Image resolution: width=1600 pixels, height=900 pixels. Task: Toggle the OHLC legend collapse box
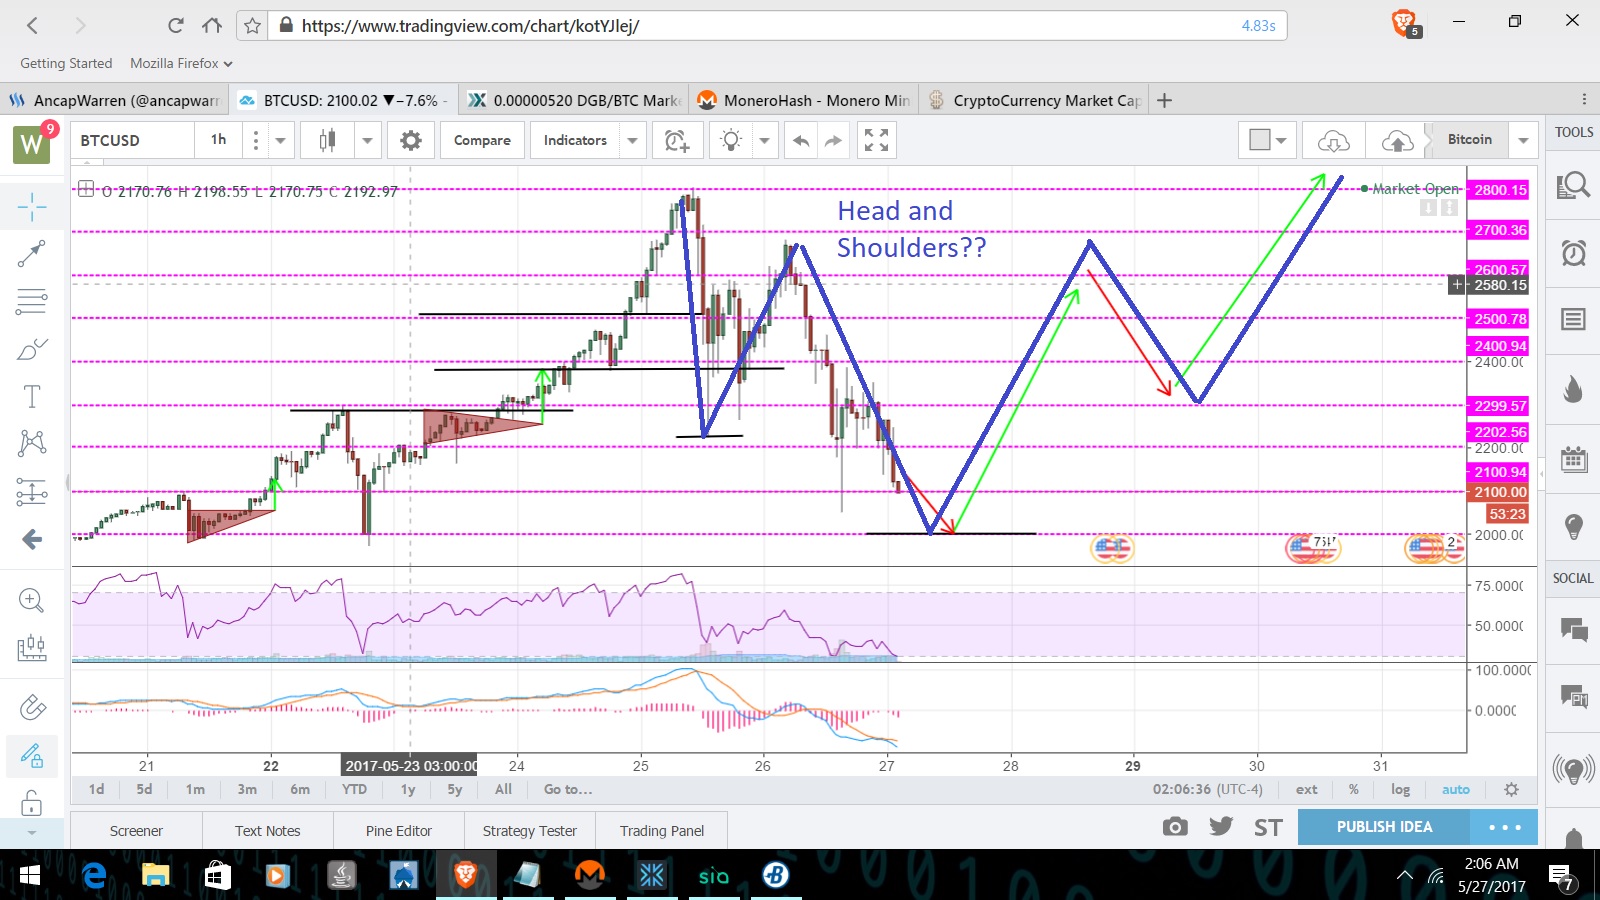point(86,189)
